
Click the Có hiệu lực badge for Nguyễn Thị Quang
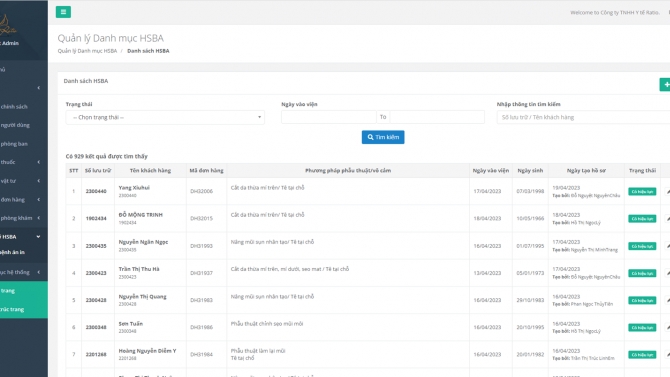pyautogui.click(x=642, y=300)
